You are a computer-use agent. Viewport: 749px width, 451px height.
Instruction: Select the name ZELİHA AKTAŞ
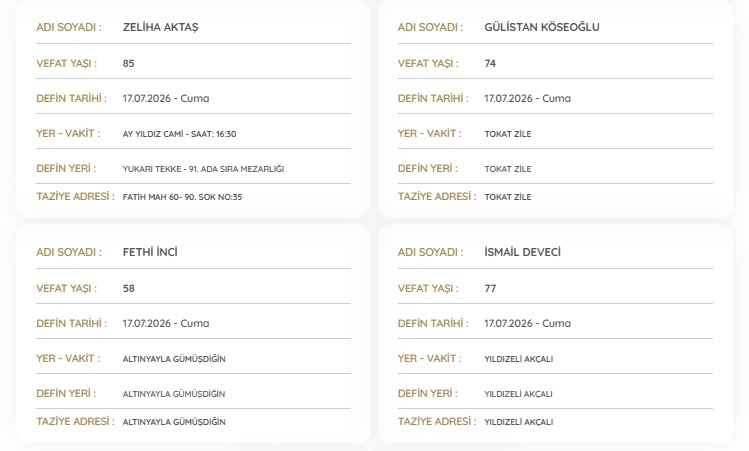160,27
